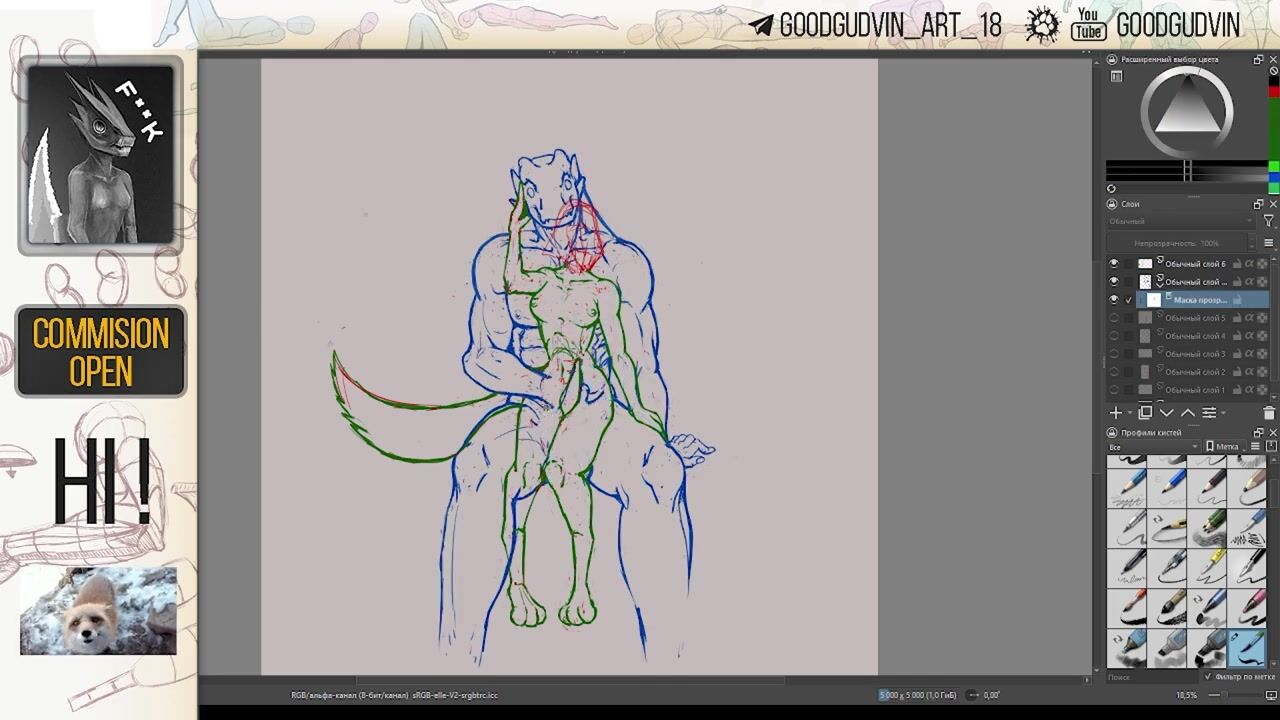
Task: Select the highlighted blue brush preset
Action: click(1246, 648)
